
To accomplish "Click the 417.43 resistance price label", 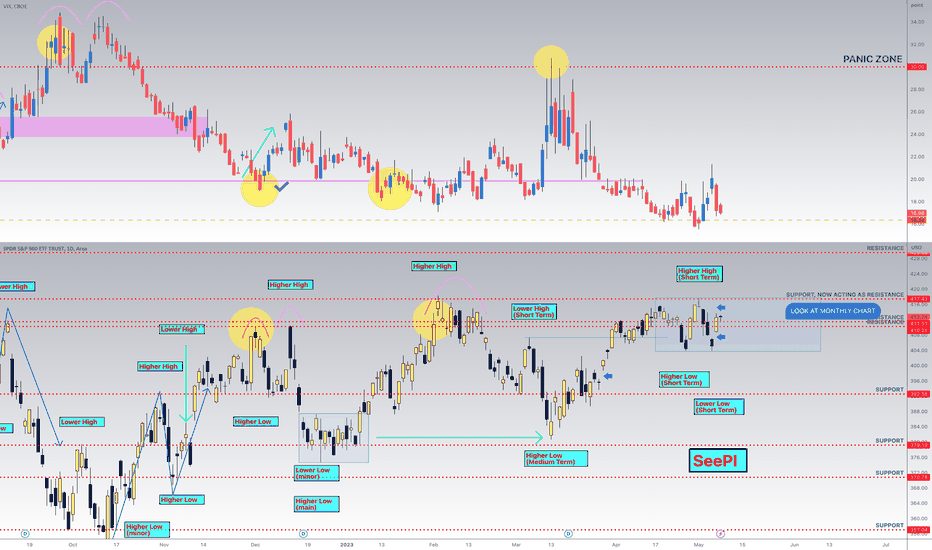I will point(917,299).
